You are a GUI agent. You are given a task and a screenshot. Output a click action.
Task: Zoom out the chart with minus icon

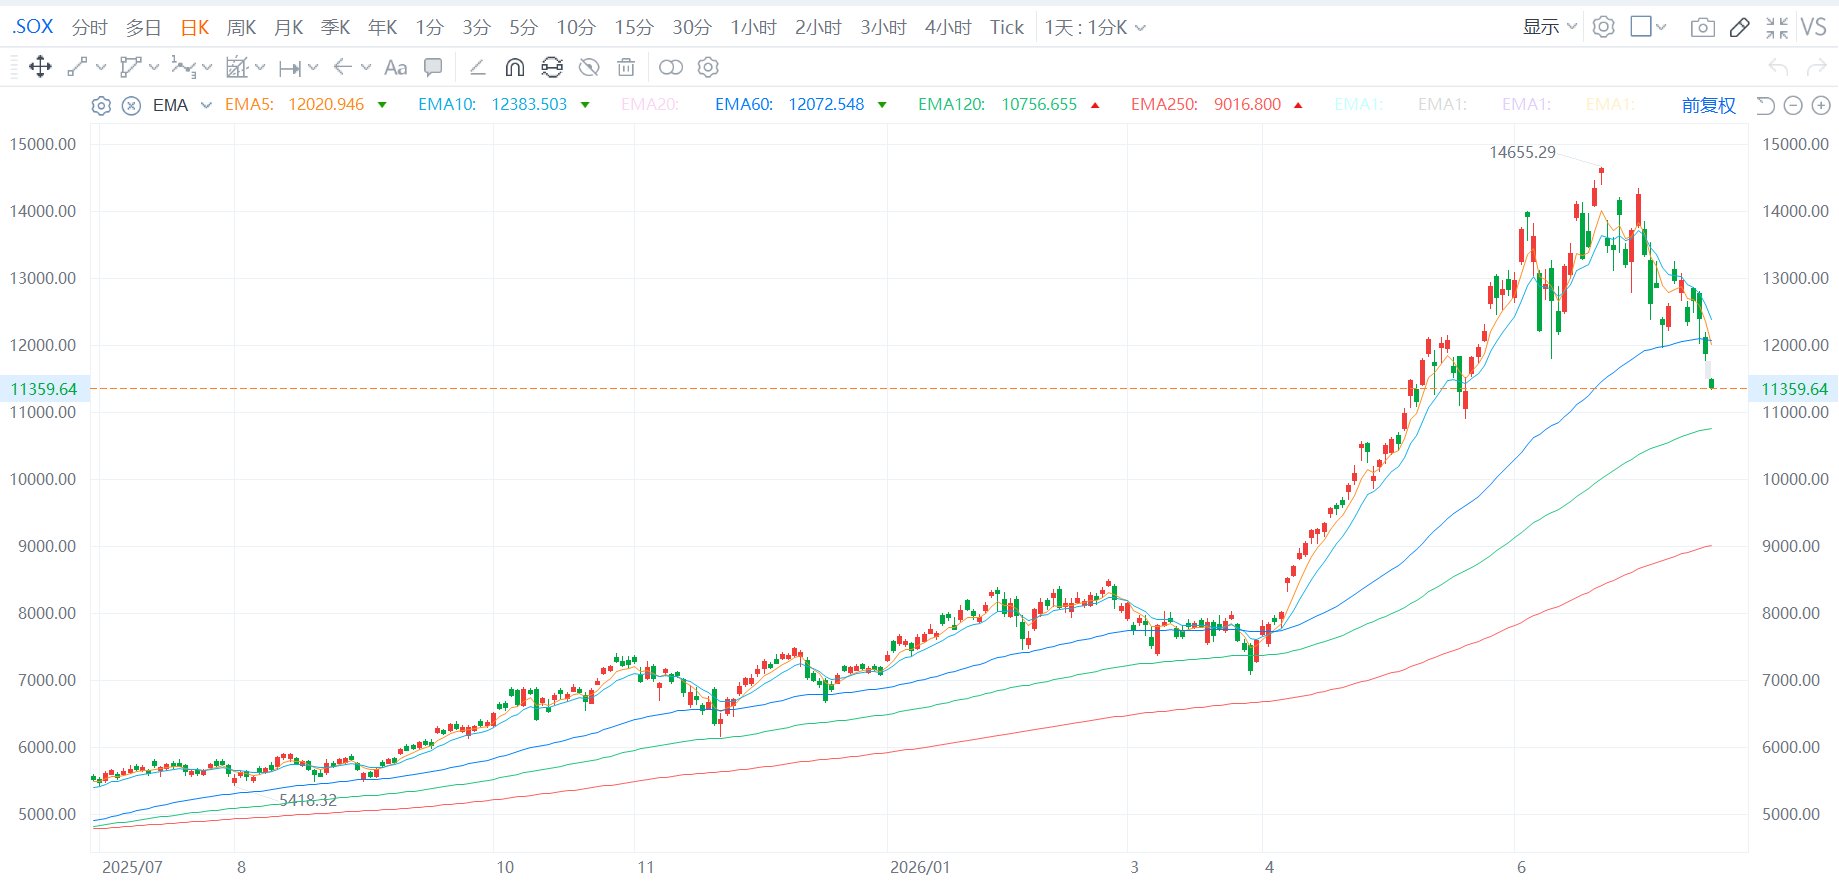click(1793, 105)
